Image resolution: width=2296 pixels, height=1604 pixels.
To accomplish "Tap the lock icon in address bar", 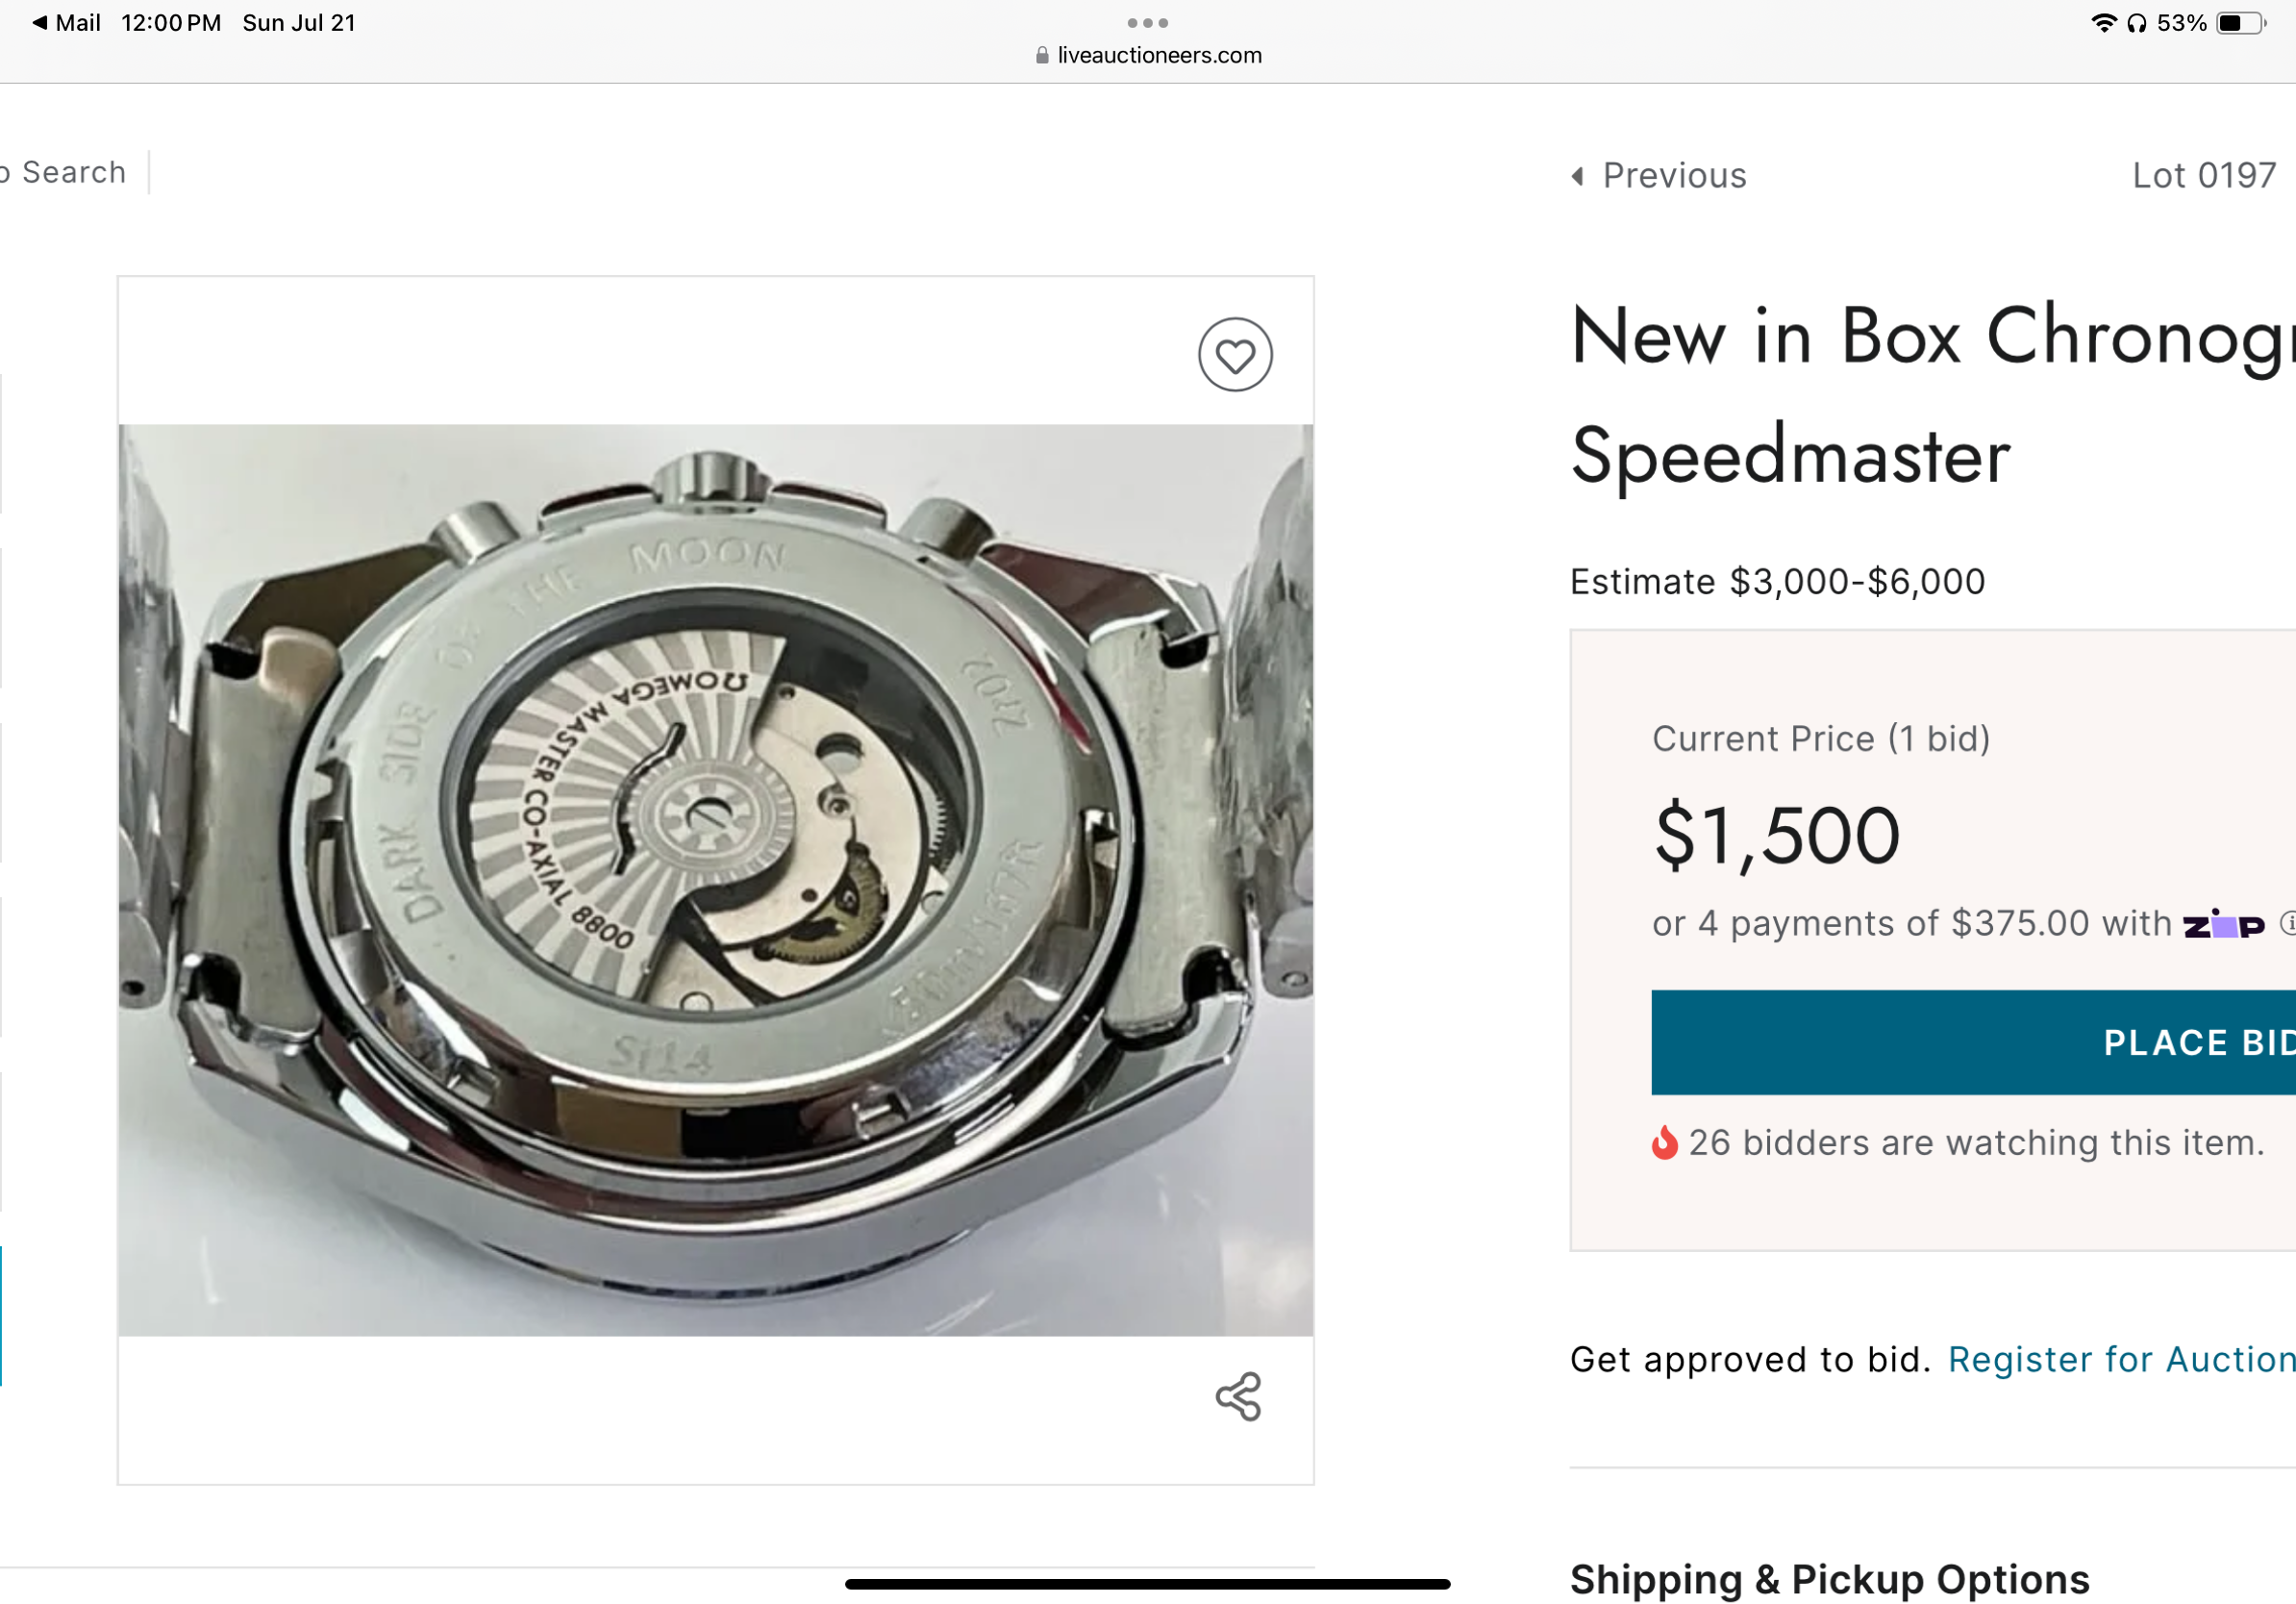I will coord(1042,56).
